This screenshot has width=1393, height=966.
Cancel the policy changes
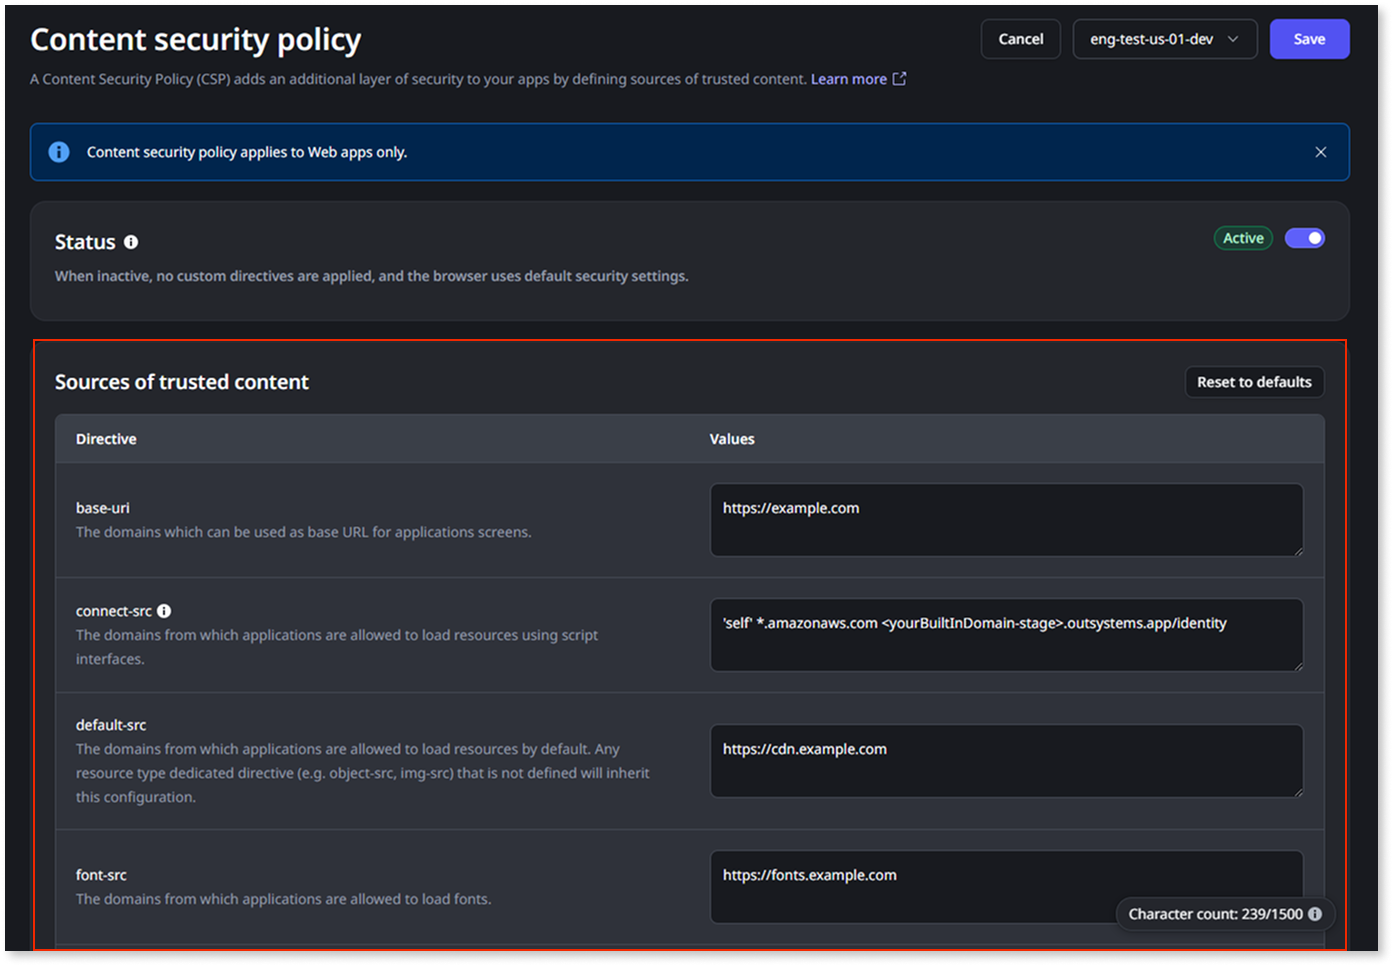[1020, 39]
